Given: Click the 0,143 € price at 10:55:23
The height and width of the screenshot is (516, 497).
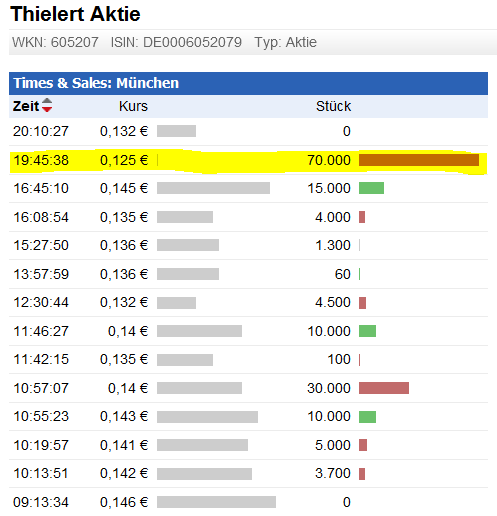Looking at the screenshot, I should pyautogui.click(x=124, y=416).
